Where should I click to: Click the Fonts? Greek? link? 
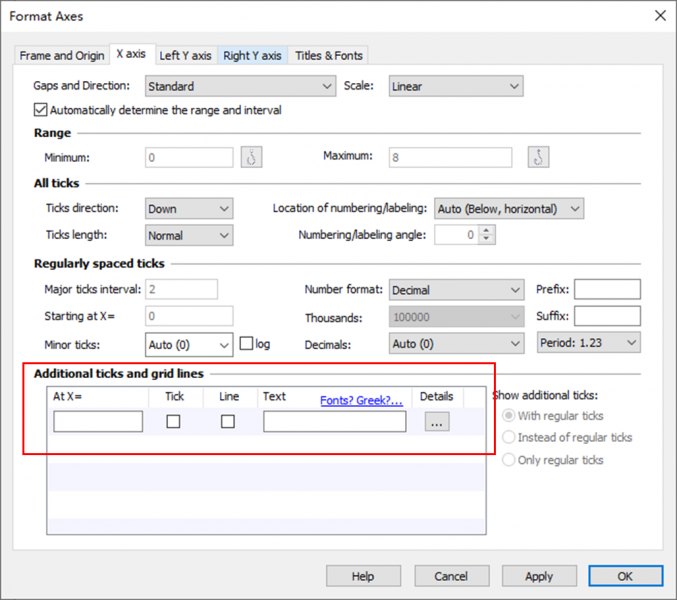(x=361, y=400)
